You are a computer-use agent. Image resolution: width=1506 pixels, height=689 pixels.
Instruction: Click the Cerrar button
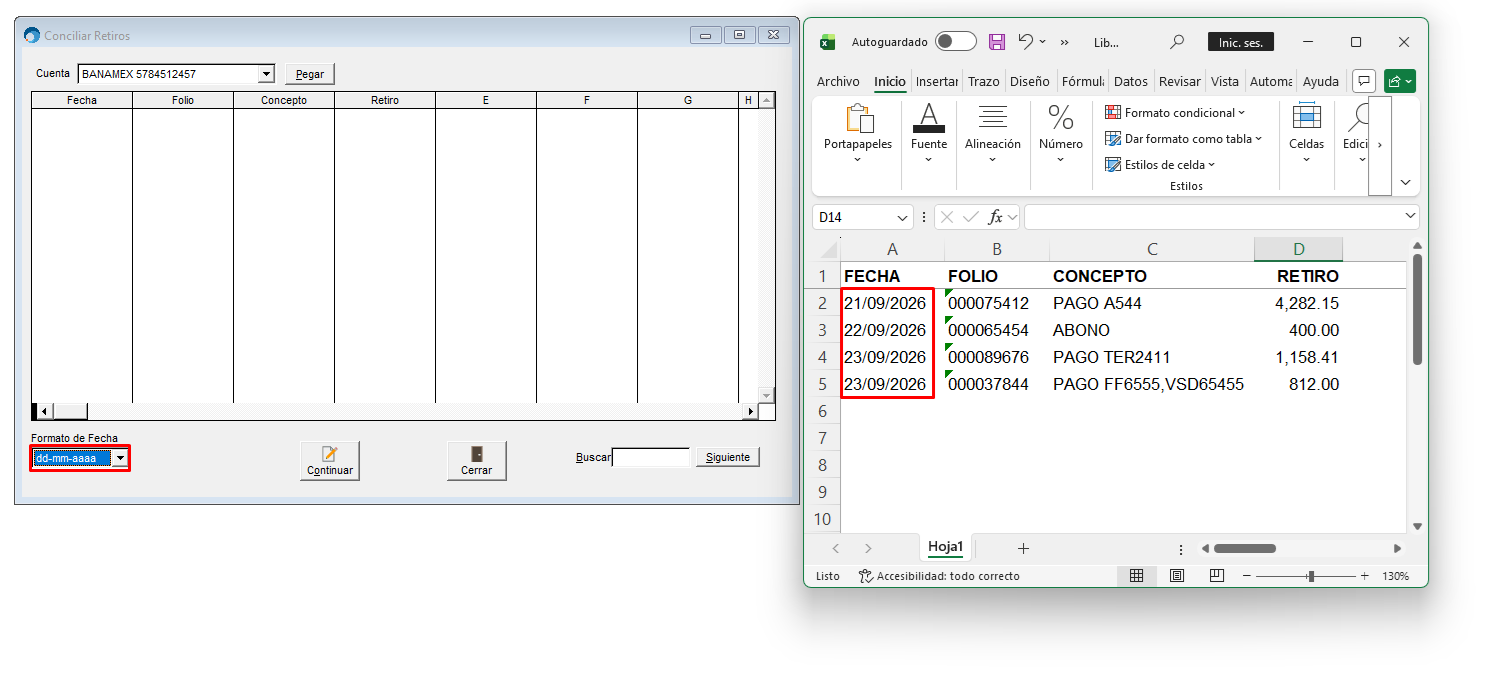(x=476, y=461)
